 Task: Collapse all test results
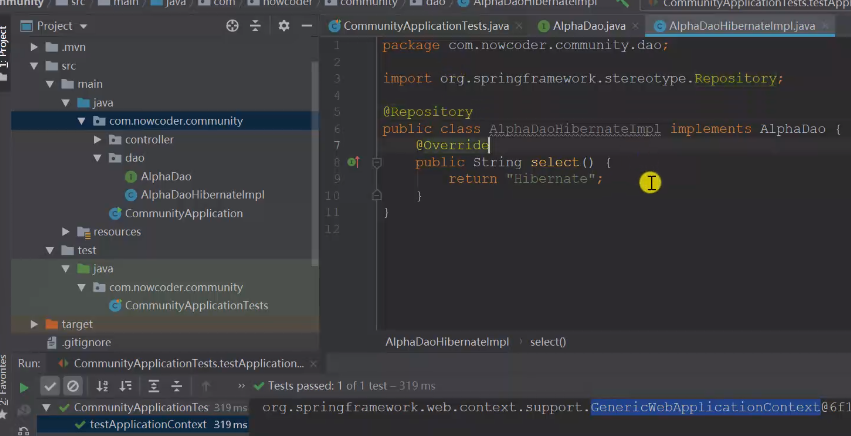point(176,387)
